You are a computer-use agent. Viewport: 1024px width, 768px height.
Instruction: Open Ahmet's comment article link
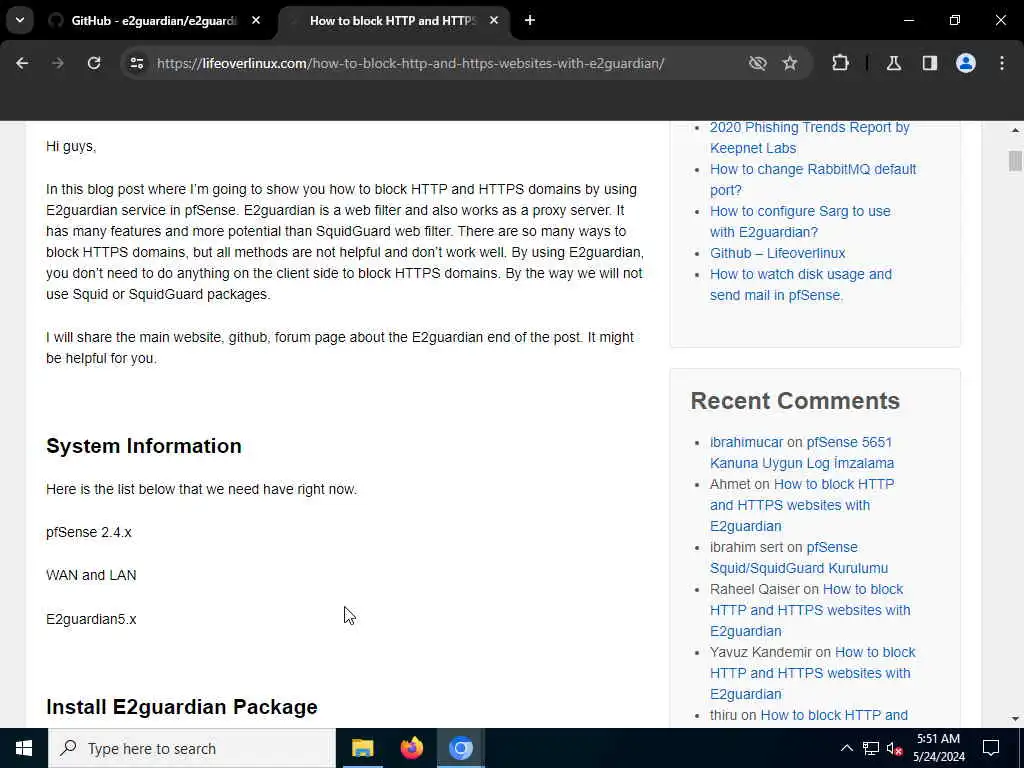802,505
